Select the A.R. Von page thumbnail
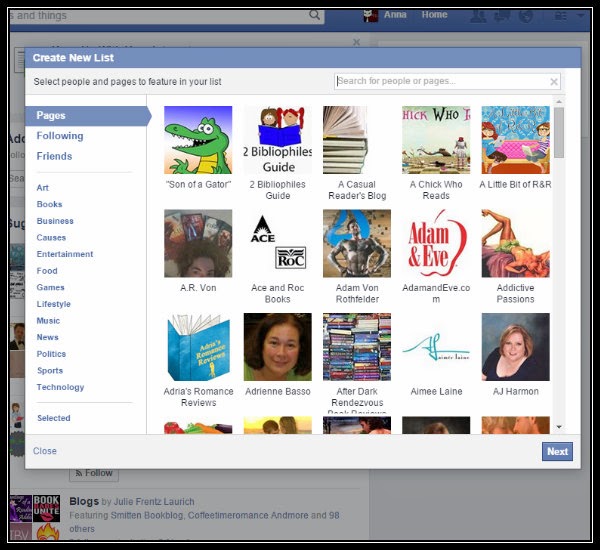This screenshot has height=550, width=600. pos(198,243)
